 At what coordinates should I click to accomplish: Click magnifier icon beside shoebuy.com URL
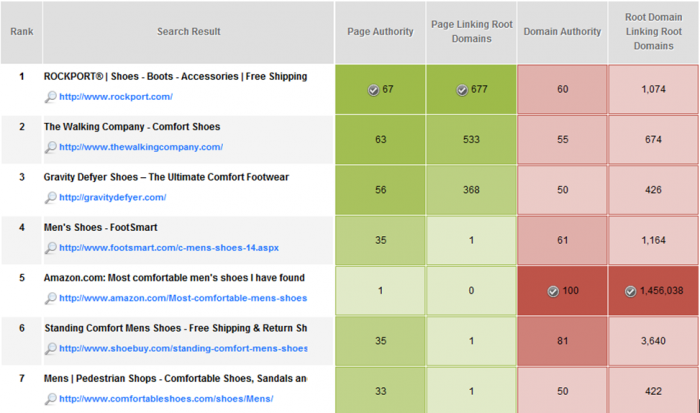click(x=50, y=348)
